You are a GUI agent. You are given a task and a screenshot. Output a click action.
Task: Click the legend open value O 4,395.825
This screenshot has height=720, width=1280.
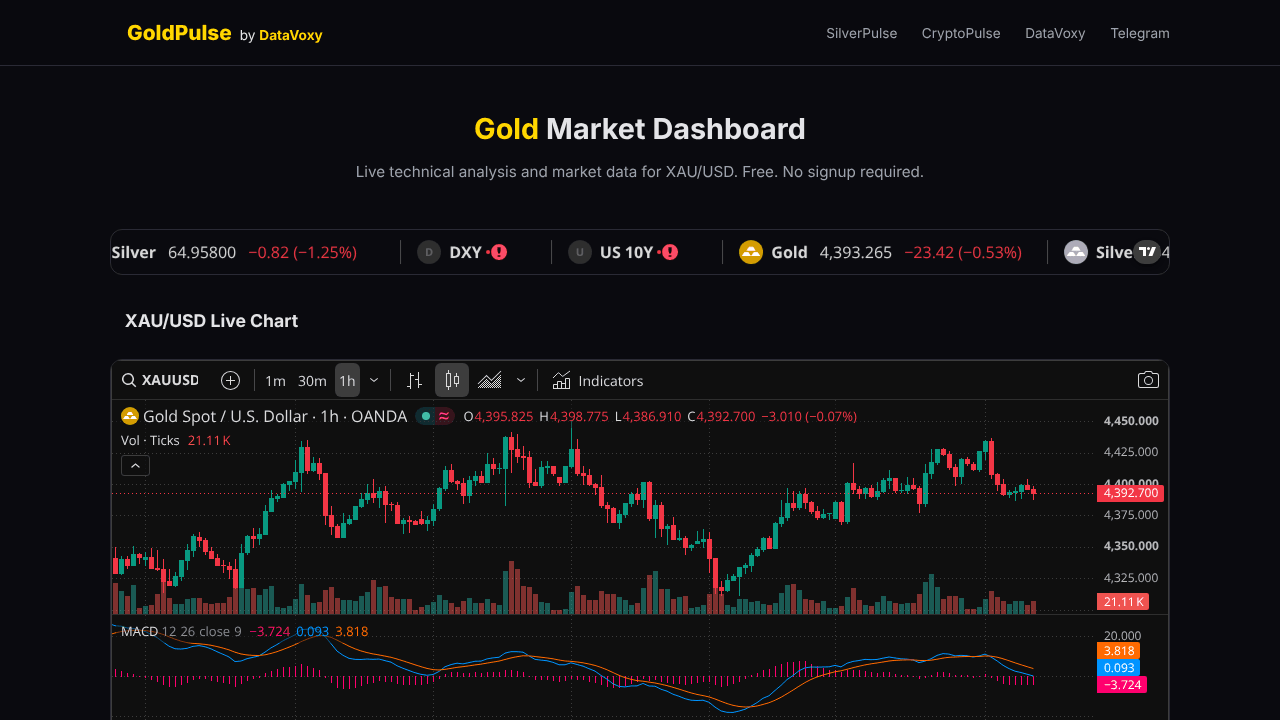pyautogui.click(x=498, y=416)
